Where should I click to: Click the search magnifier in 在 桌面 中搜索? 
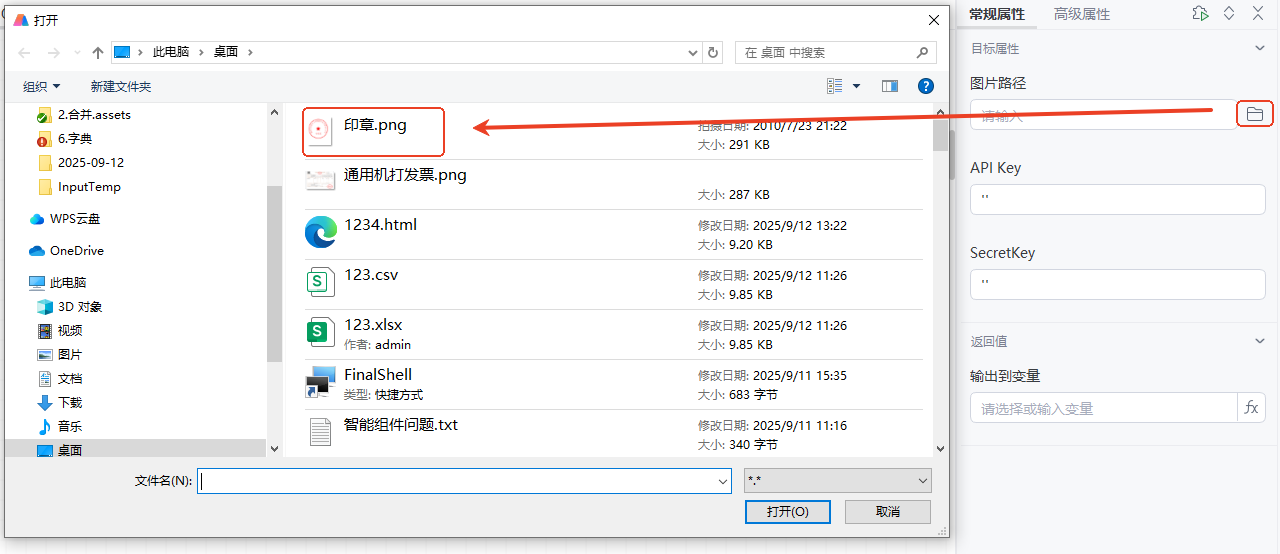pyautogui.click(x=922, y=52)
